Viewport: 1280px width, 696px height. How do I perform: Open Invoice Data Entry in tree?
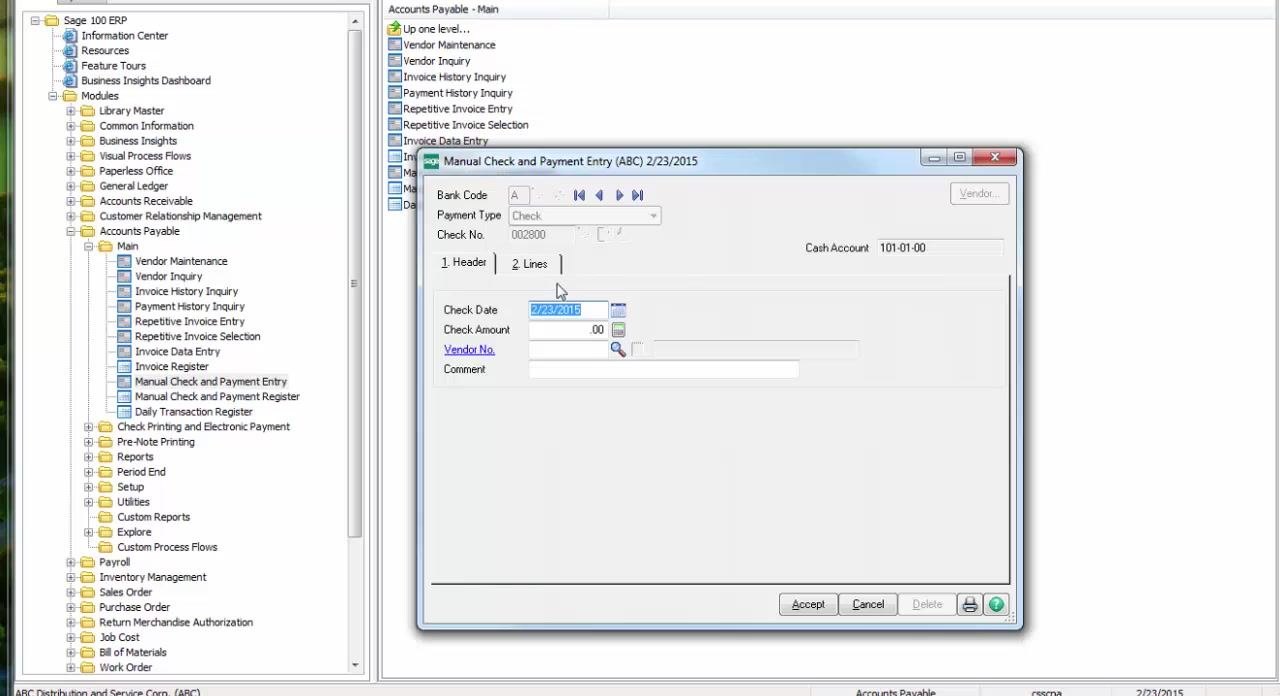coord(177,352)
